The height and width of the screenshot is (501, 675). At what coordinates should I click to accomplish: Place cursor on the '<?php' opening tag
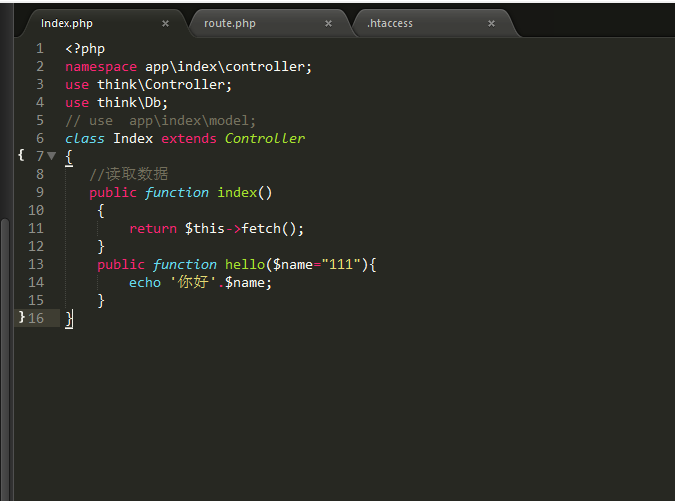85,49
